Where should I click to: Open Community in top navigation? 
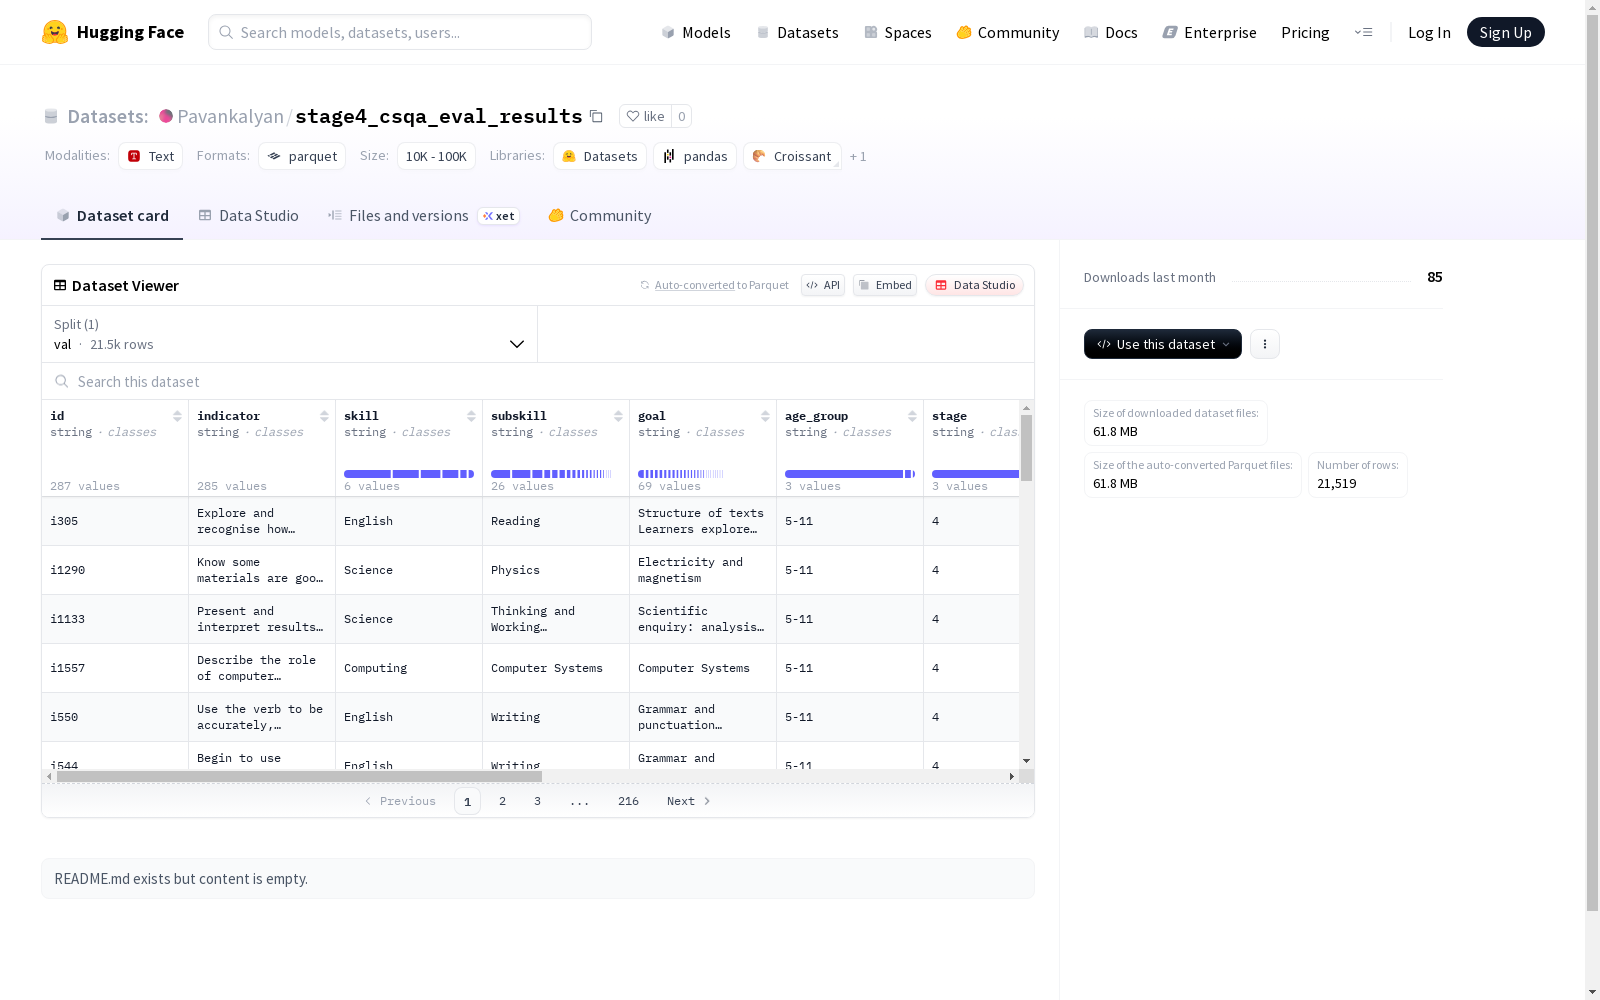coord(1008,32)
